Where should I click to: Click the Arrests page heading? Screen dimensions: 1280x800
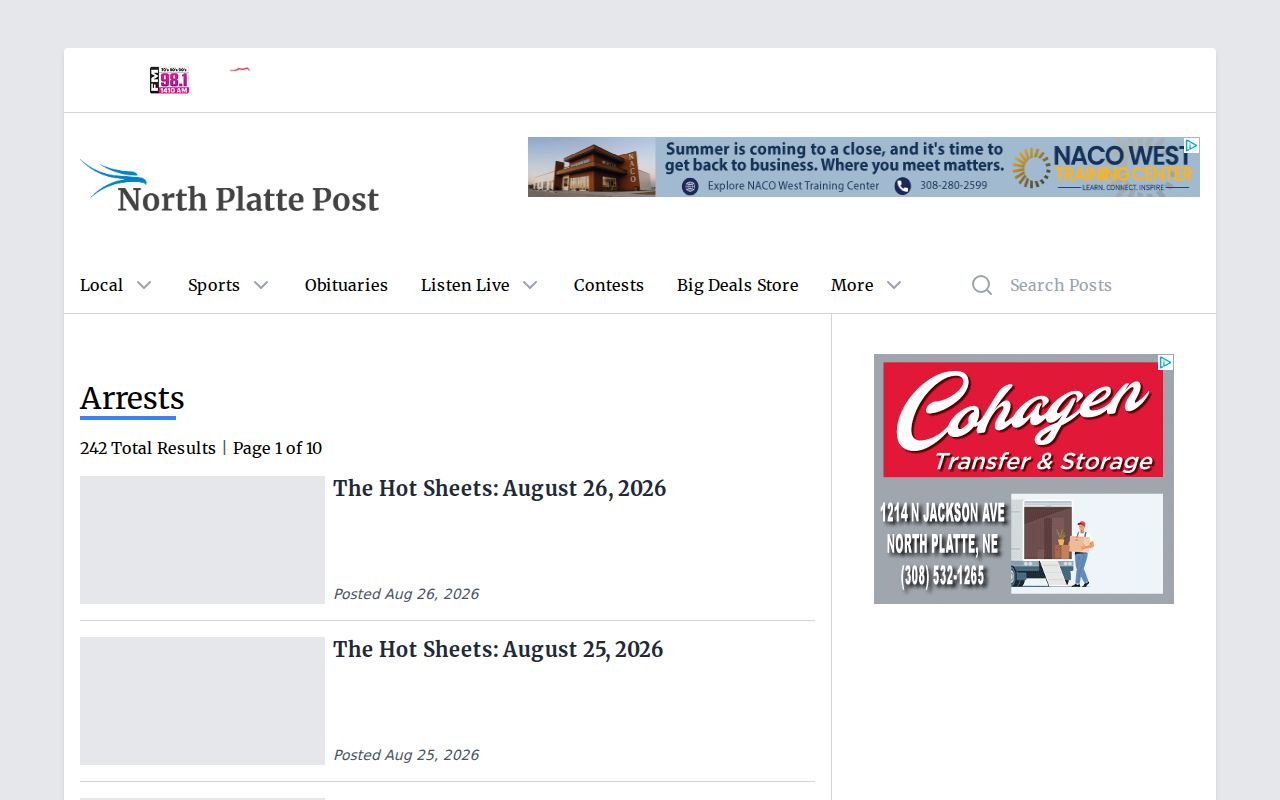pos(132,398)
